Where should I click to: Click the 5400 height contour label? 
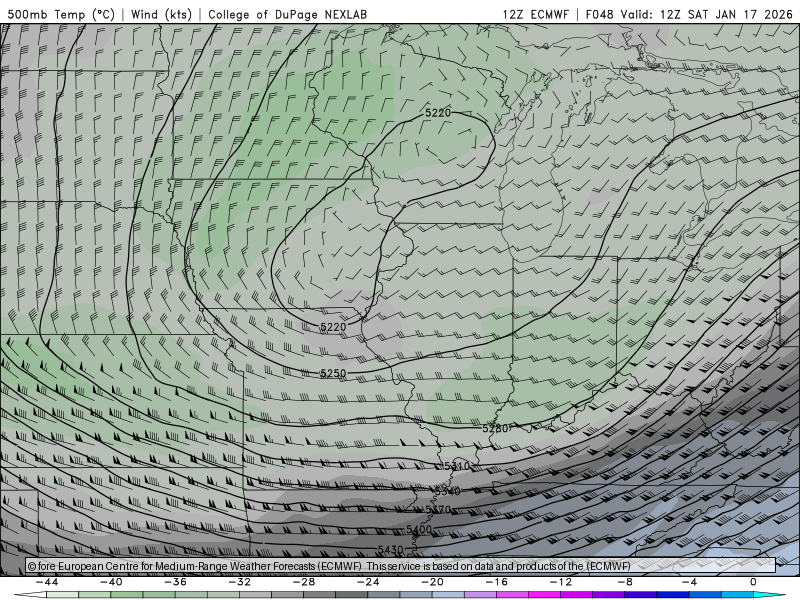[419, 530]
